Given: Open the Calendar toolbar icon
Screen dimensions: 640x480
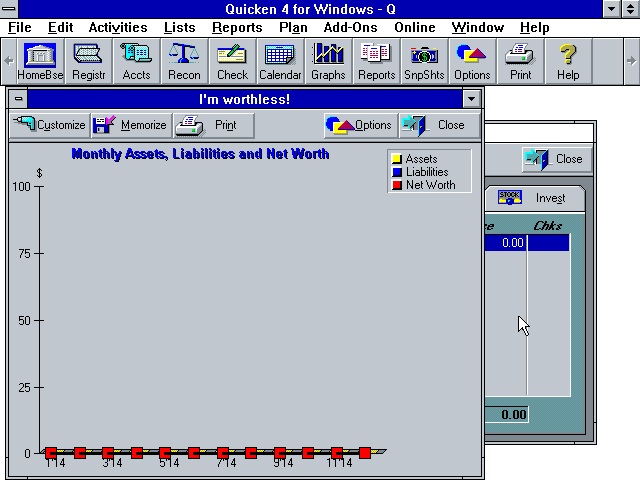Looking at the screenshot, I should tap(280, 61).
